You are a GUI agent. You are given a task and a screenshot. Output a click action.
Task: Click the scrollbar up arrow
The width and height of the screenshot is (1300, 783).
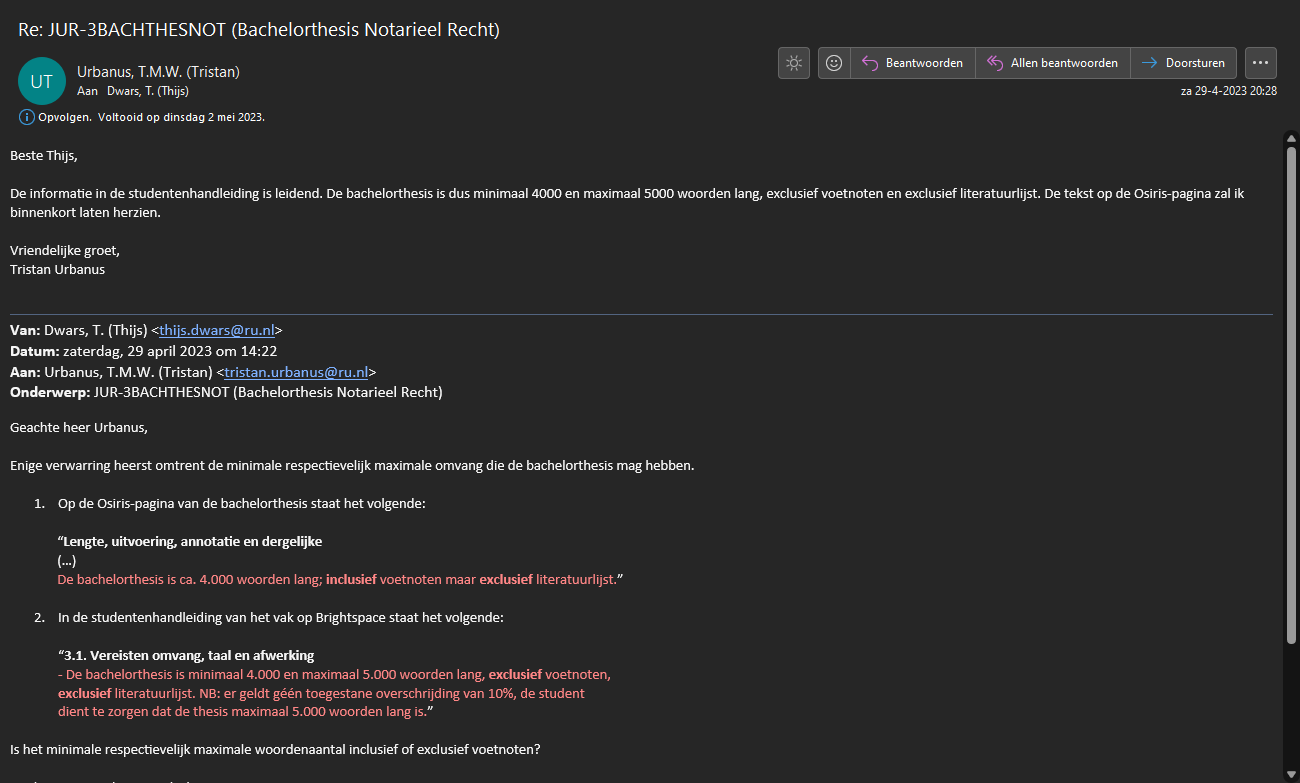[x=1290, y=138]
